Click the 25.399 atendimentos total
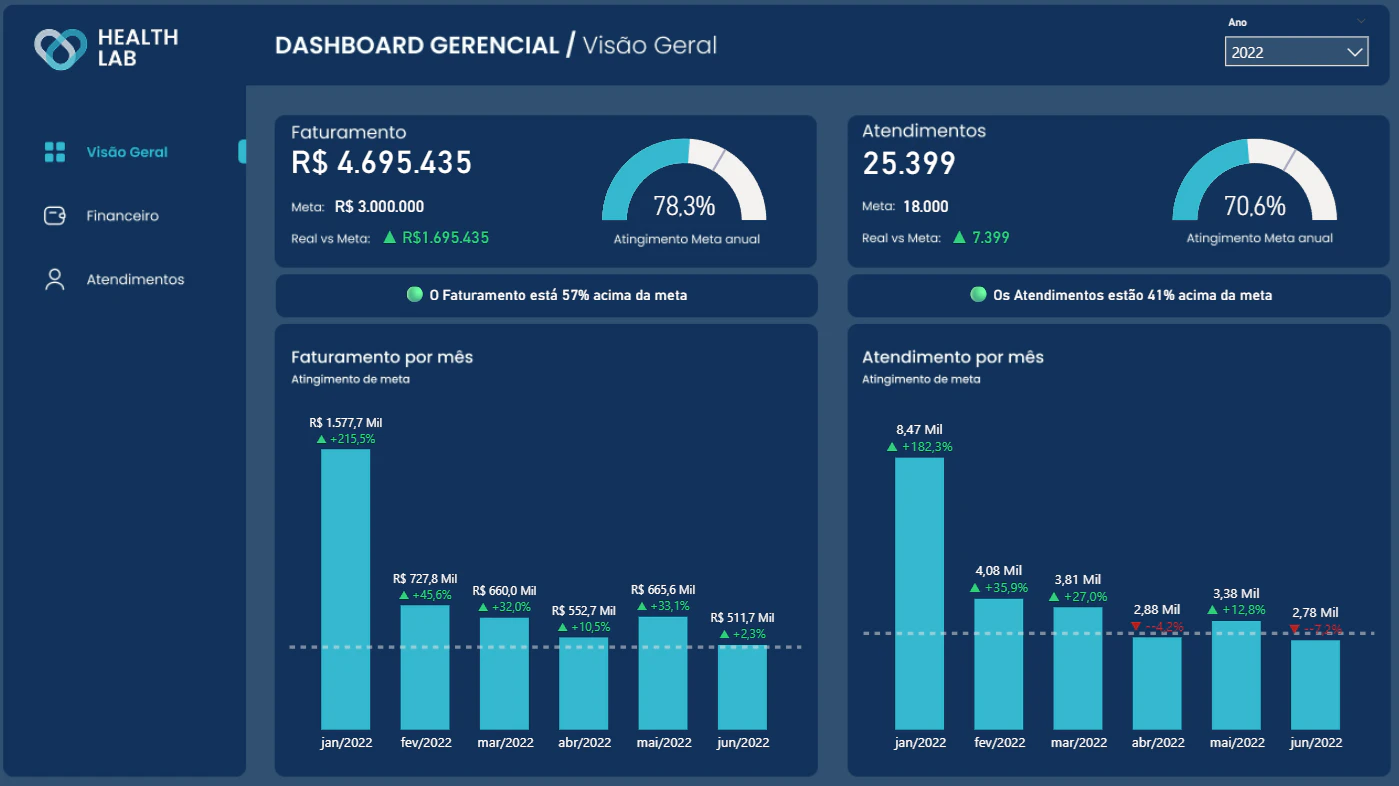This screenshot has height=786, width=1399. pyautogui.click(x=909, y=163)
